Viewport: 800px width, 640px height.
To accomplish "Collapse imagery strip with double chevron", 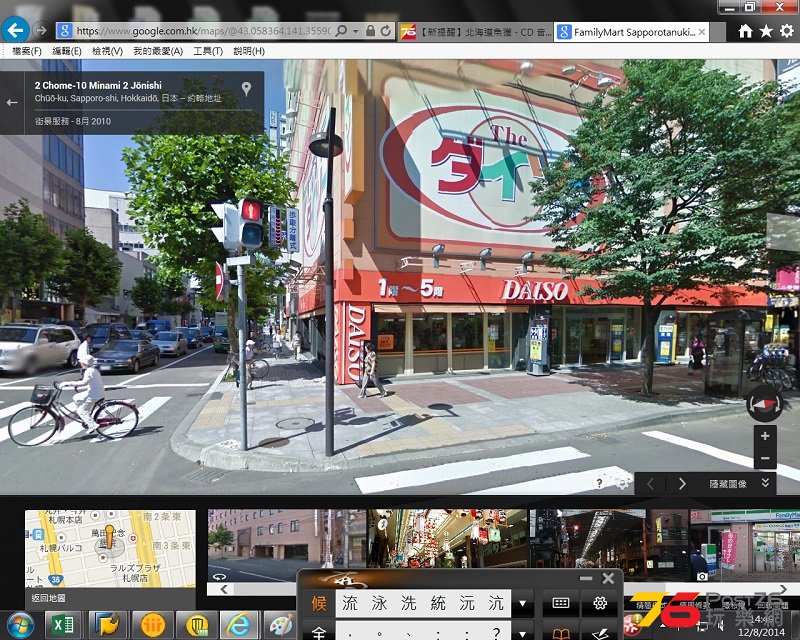I will pyautogui.click(x=765, y=483).
